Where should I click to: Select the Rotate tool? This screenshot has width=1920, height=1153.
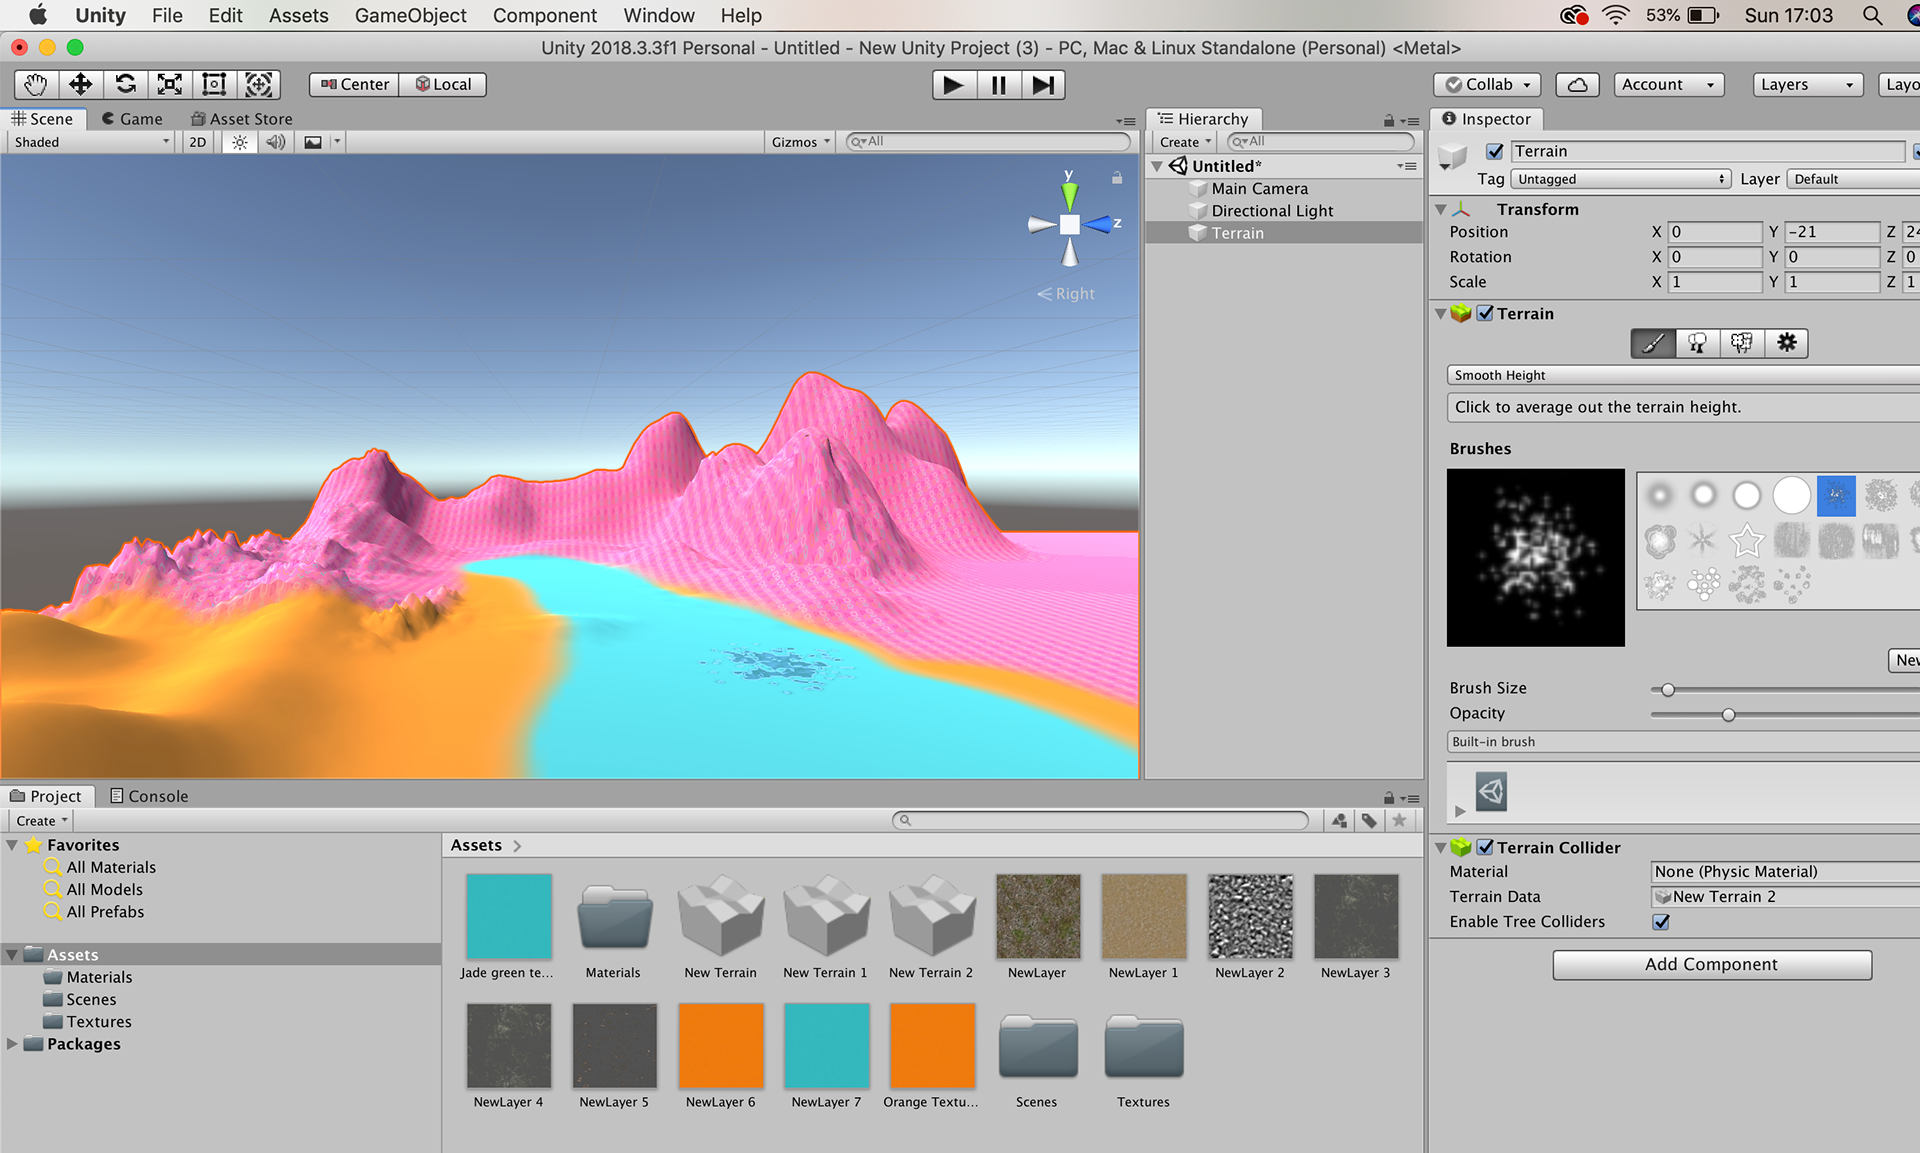[x=126, y=85]
